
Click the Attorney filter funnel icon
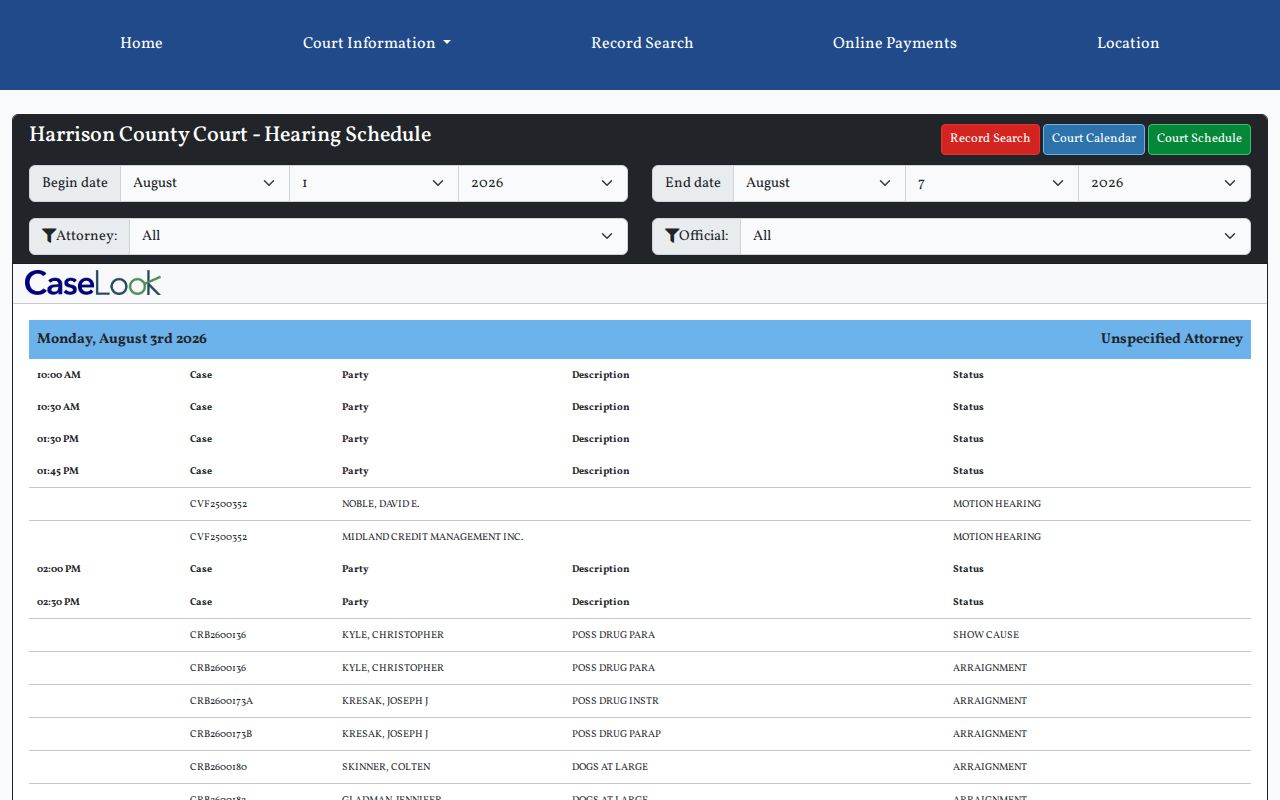click(x=49, y=236)
